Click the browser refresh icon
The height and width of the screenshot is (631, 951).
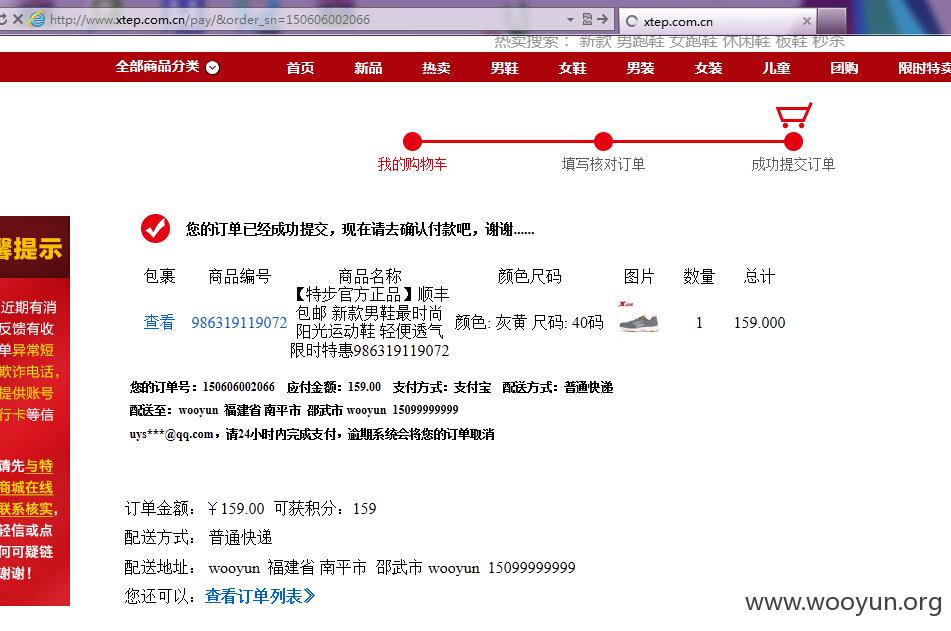tap(2, 19)
